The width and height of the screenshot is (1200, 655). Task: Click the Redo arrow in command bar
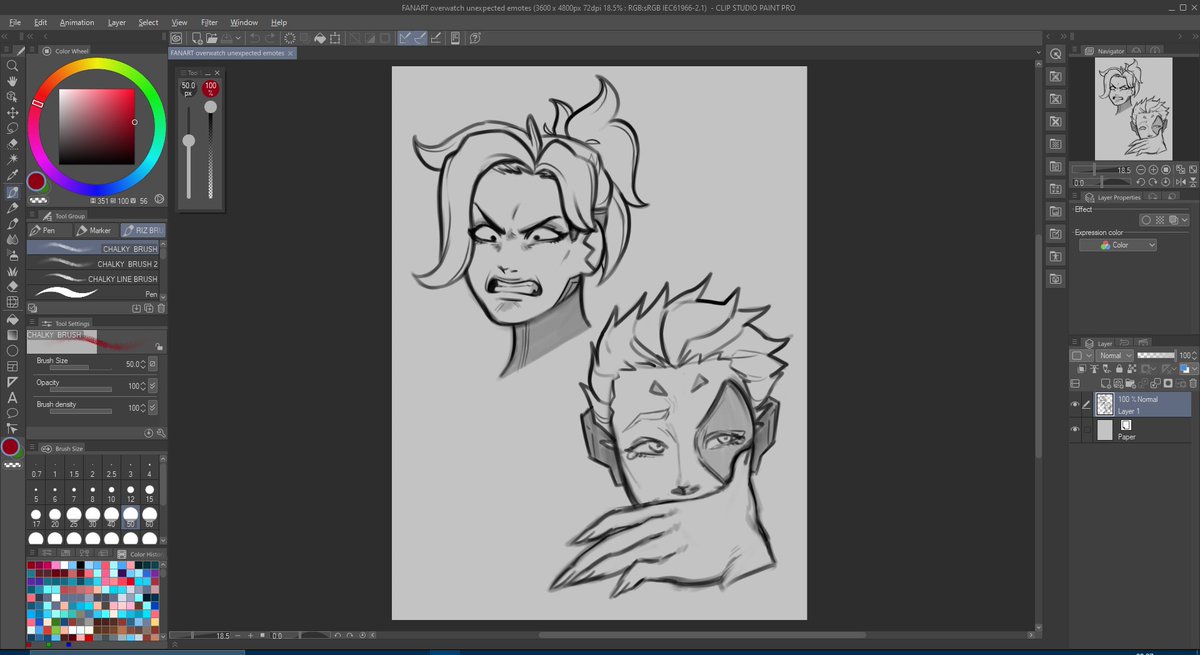tap(269, 39)
